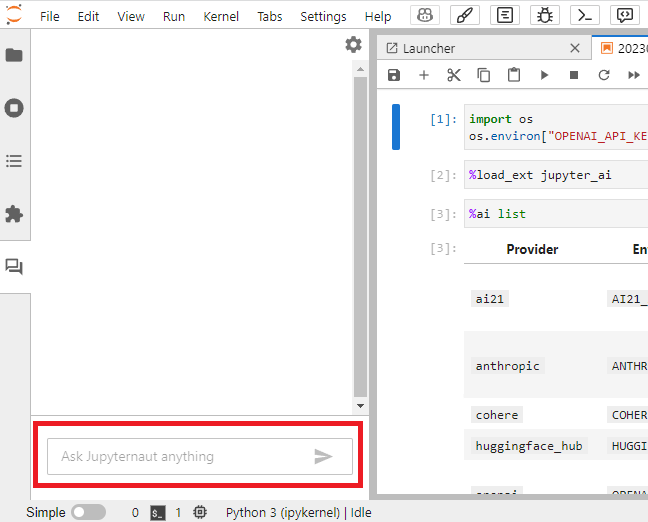Image resolution: width=648 pixels, height=522 pixels.
Task: Insert a new cell with the plus icon
Action: tap(424, 75)
